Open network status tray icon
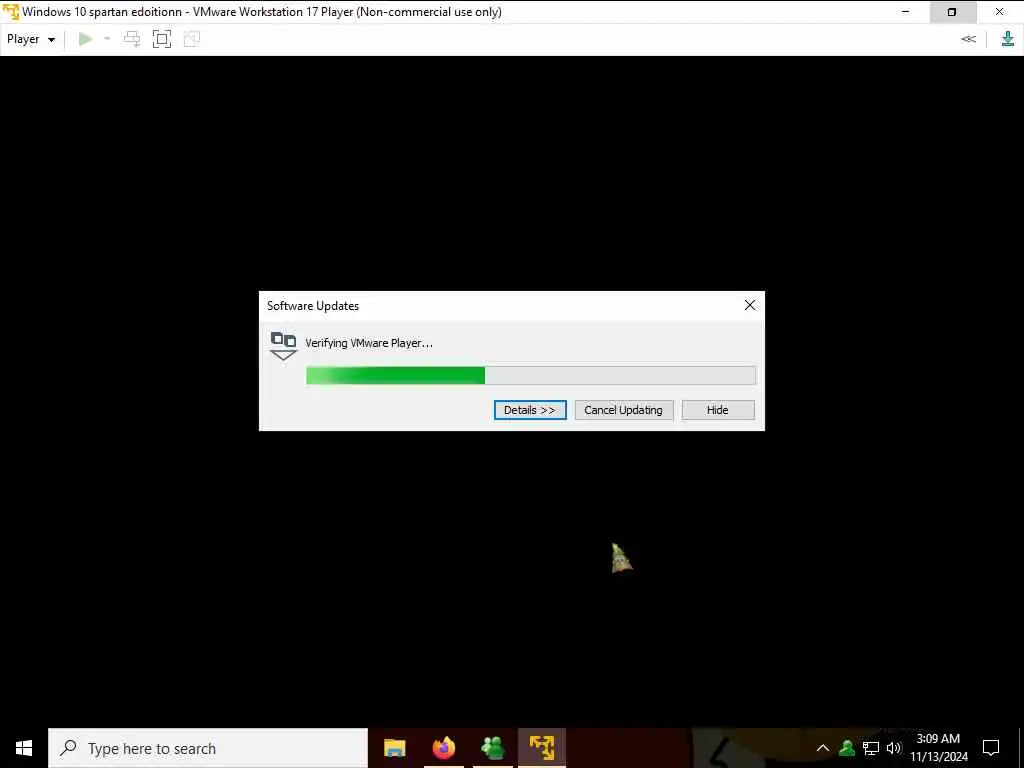 (x=871, y=748)
